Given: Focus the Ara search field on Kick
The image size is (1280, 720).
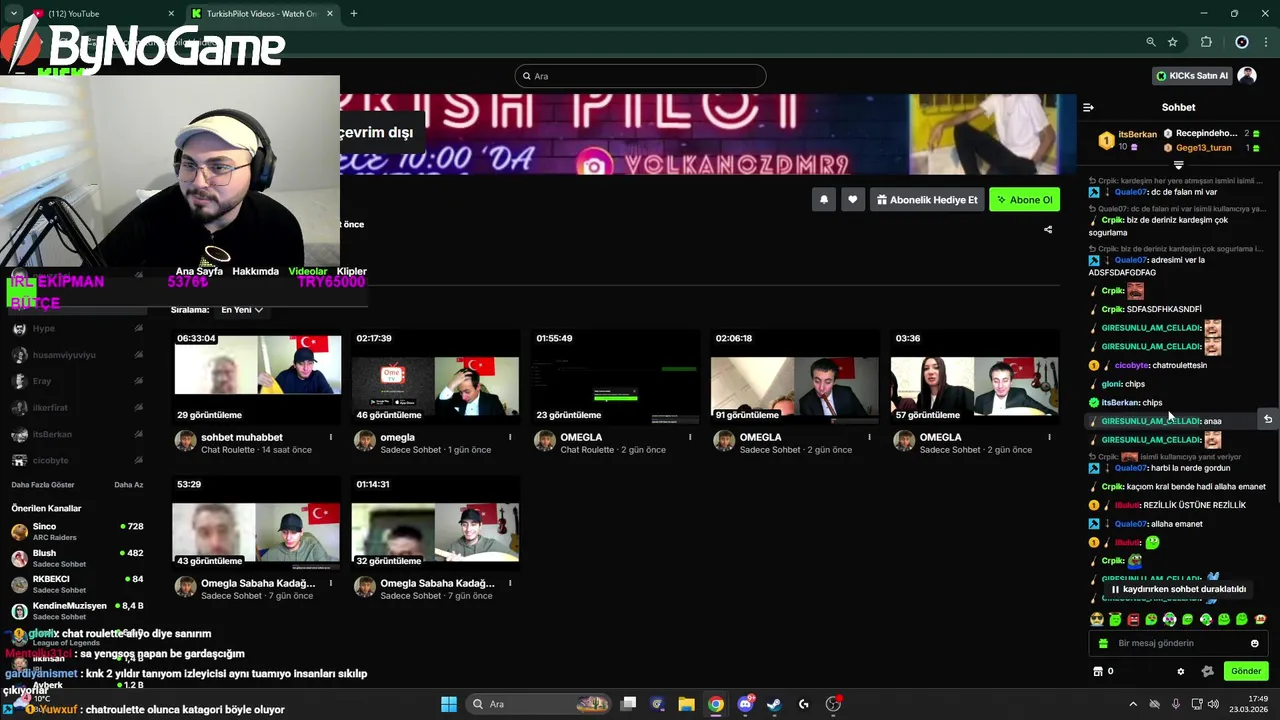Looking at the screenshot, I should [x=640, y=76].
